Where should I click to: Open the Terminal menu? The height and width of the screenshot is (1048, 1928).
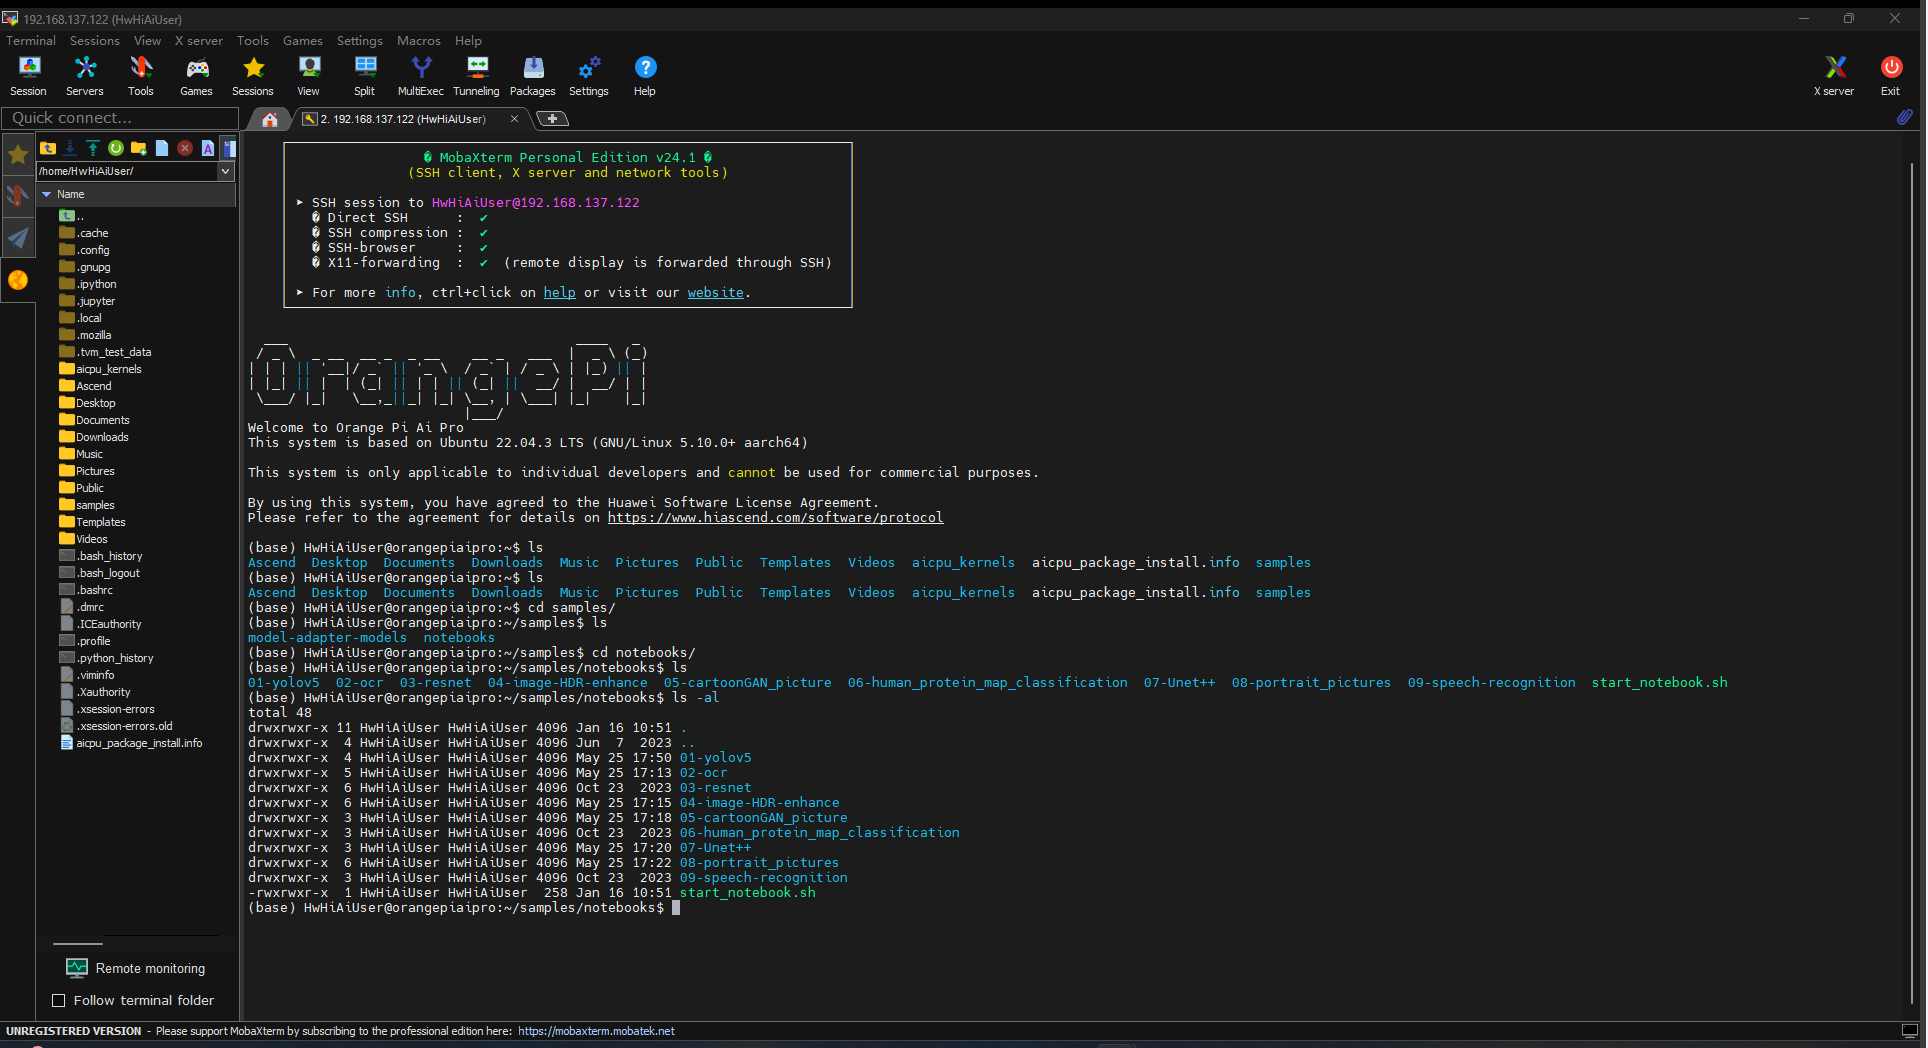click(31, 41)
